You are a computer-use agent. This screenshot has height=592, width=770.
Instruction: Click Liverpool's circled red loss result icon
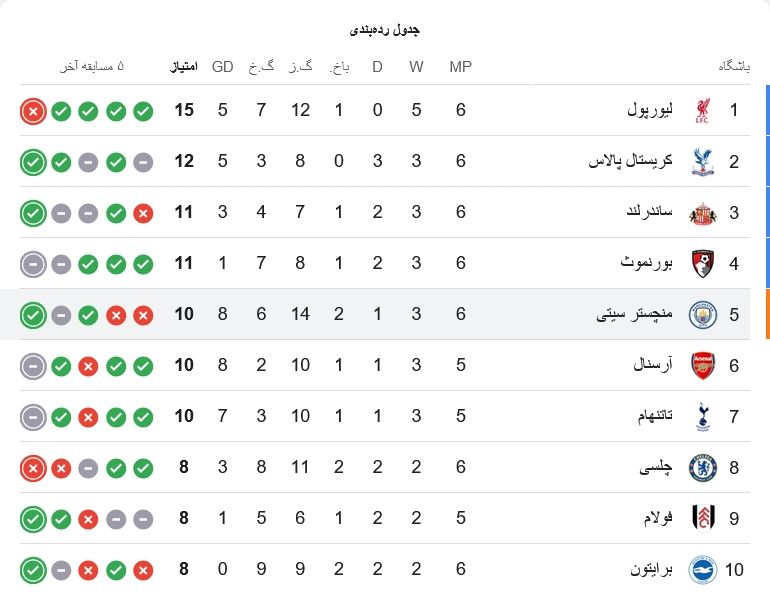coord(33,111)
